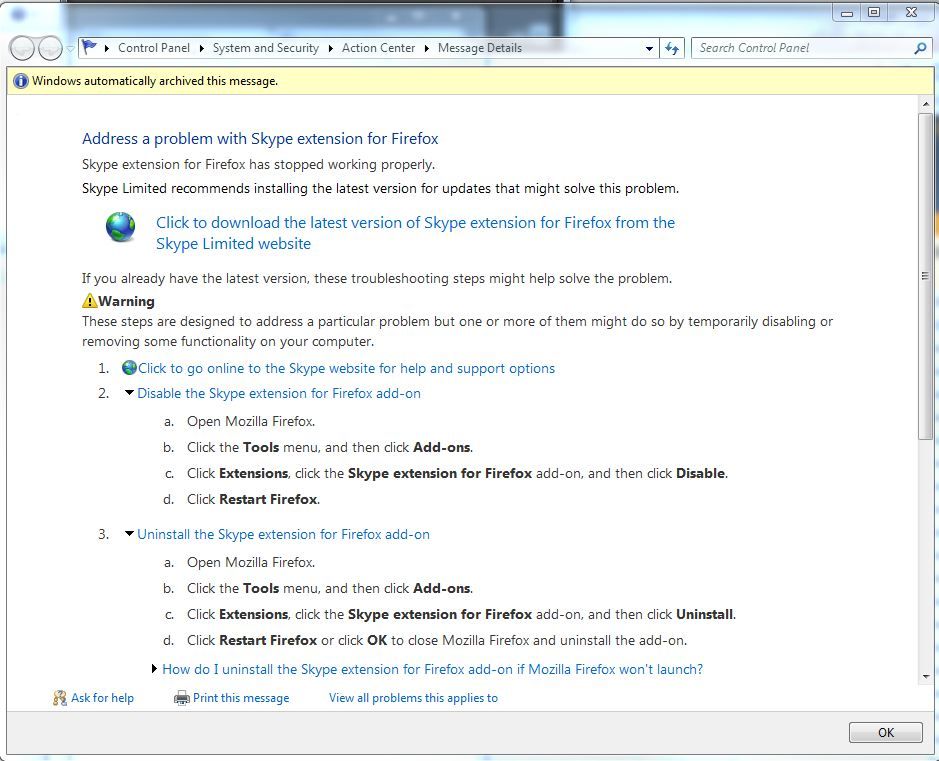Open the Skype extension download link
939x761 pixels.
click(x=415, y=222)
